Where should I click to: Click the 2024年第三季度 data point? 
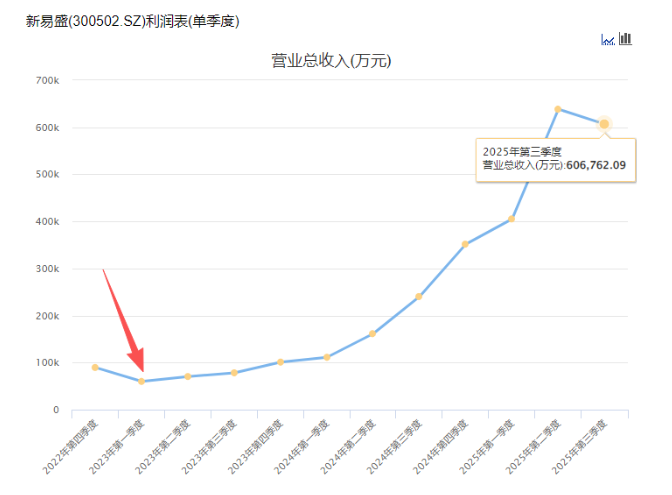coord(419,296)
